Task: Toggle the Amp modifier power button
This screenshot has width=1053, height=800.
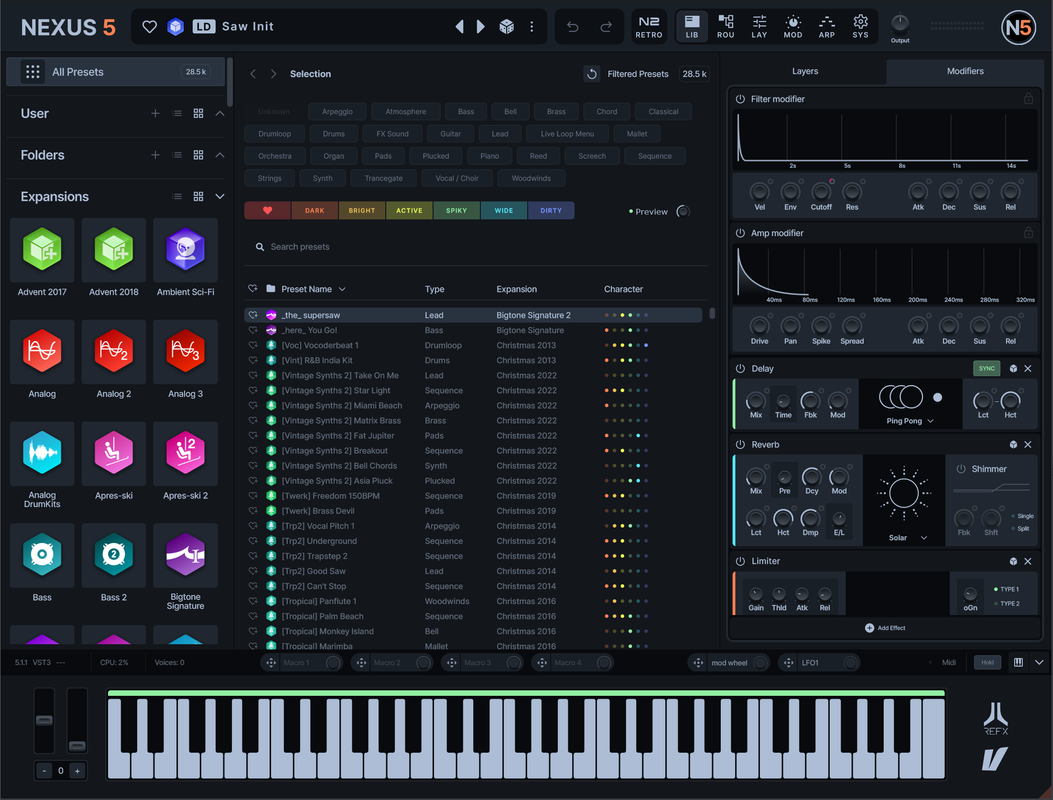Action: [740, 233]
